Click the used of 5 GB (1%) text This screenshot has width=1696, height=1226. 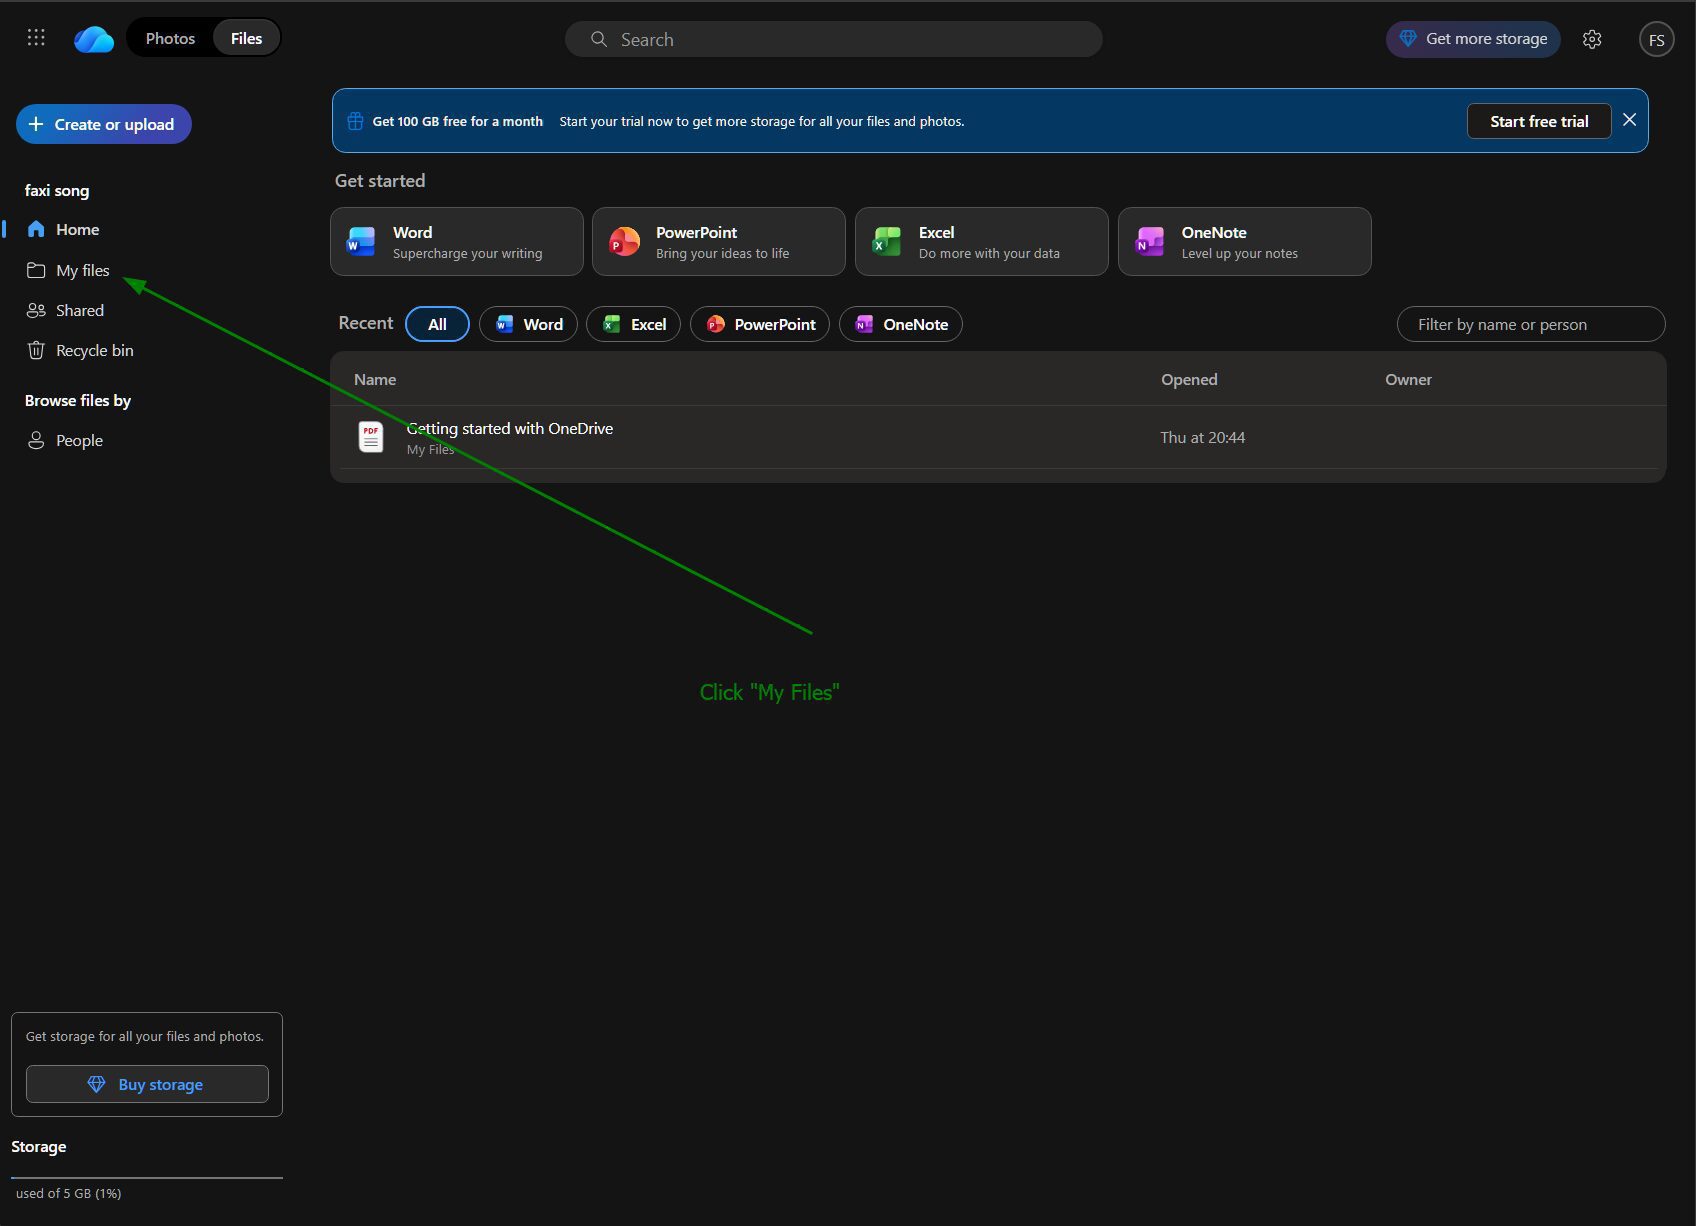click(68, 1193)
